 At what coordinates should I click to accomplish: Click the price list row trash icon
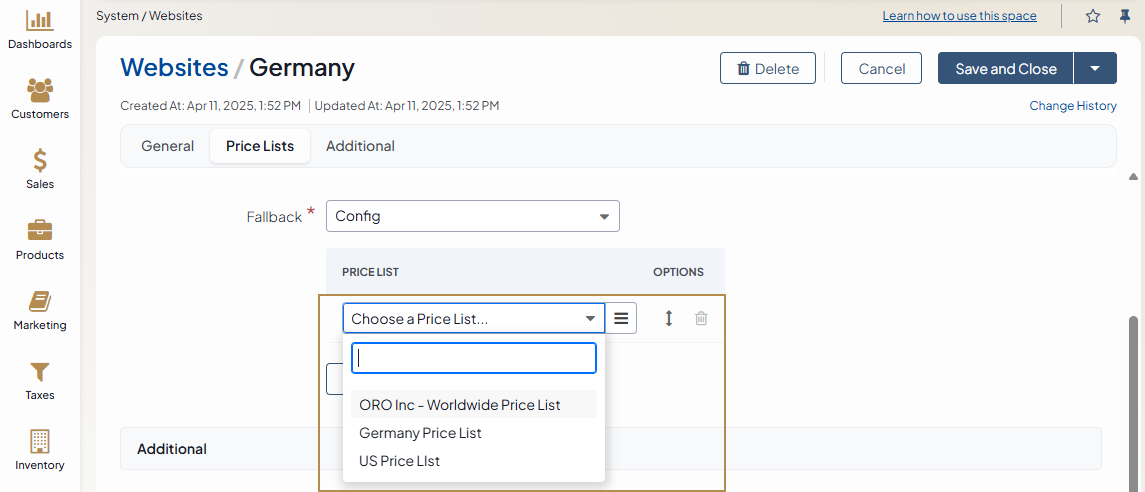701,319
